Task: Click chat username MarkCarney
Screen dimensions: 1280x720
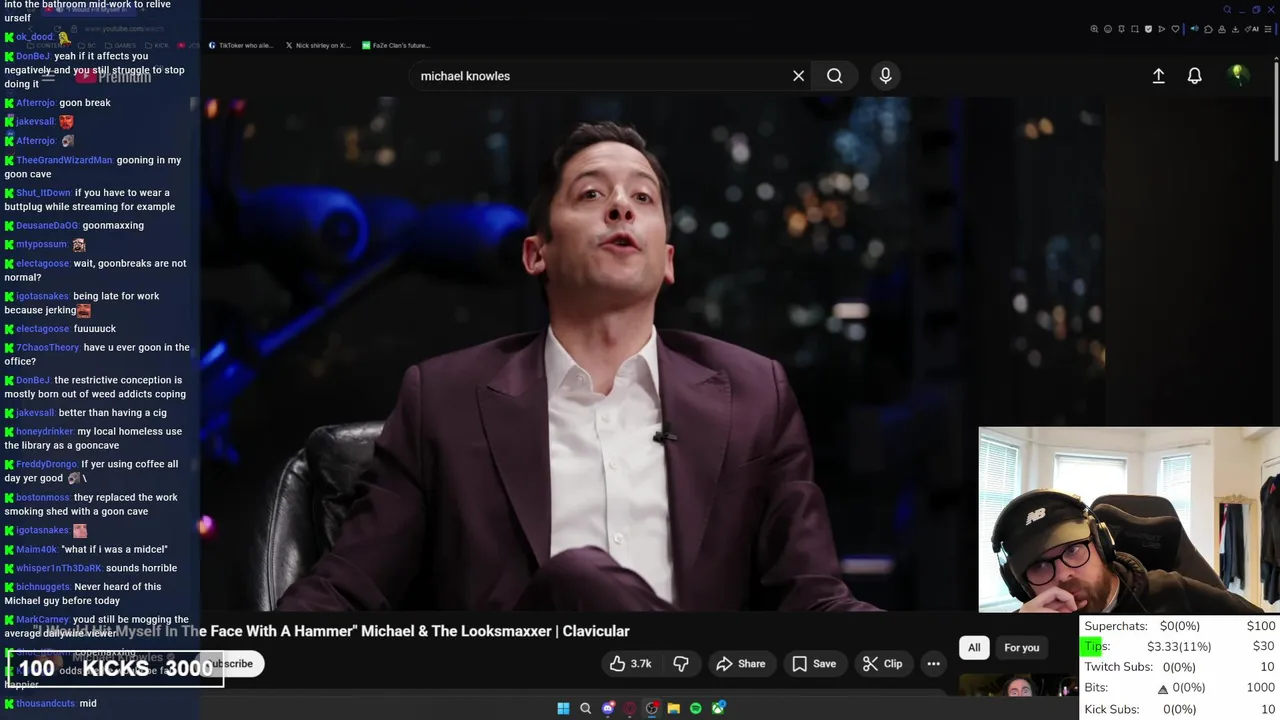Action: coord(42,619)
